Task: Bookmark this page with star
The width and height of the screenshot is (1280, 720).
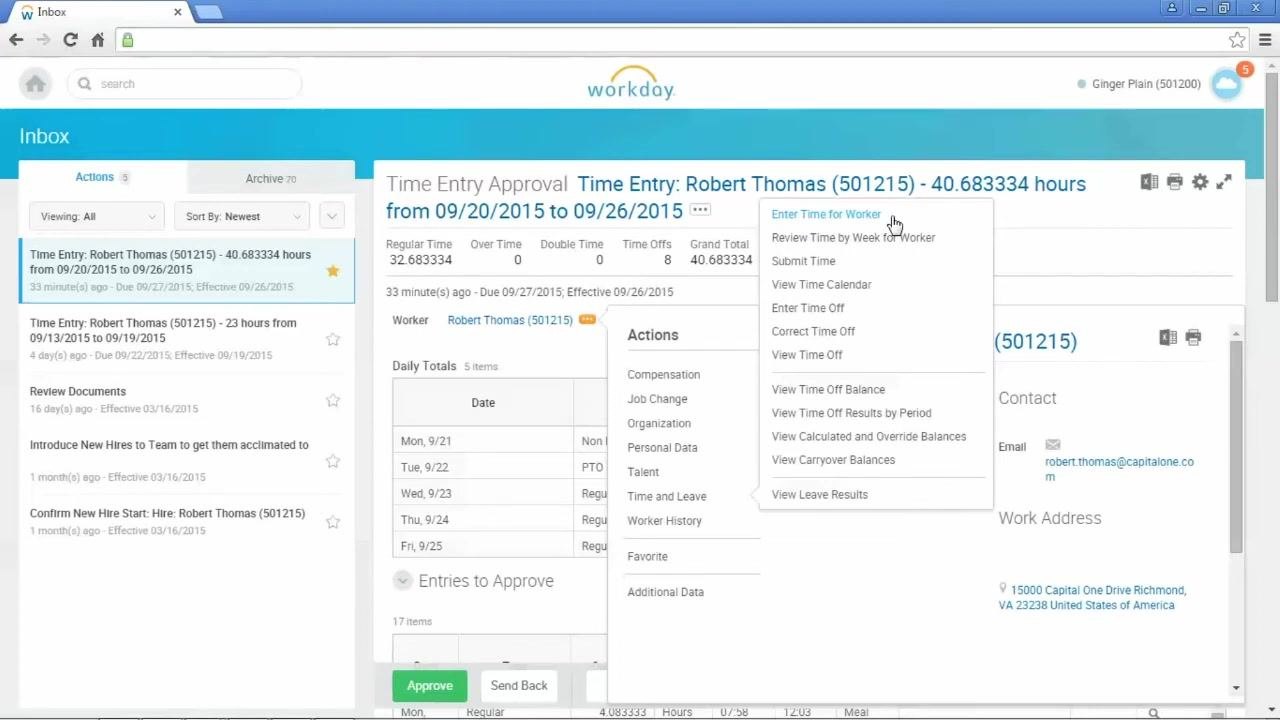Action: [x=1237, y=40]
